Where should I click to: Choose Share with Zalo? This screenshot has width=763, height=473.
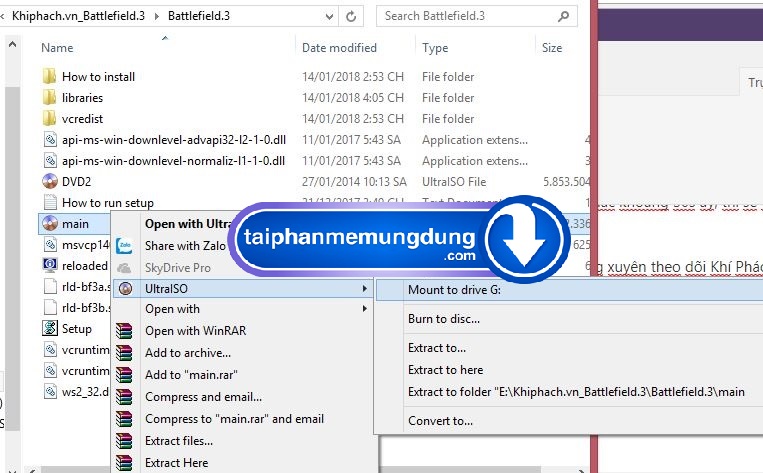[185, 246]
